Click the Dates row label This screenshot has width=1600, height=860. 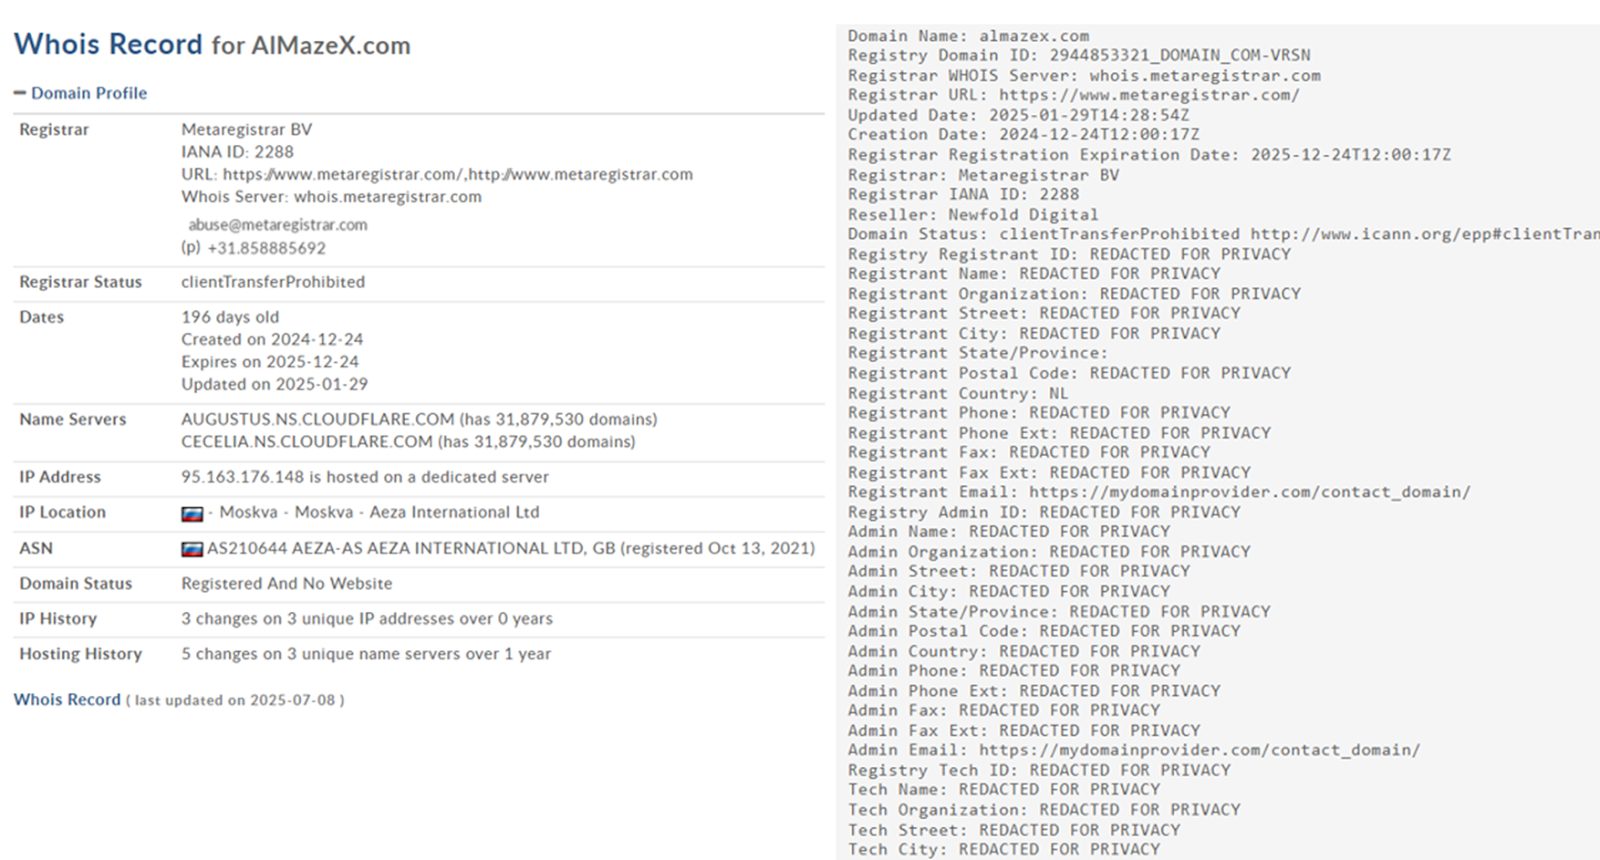[x=41, y=317]
